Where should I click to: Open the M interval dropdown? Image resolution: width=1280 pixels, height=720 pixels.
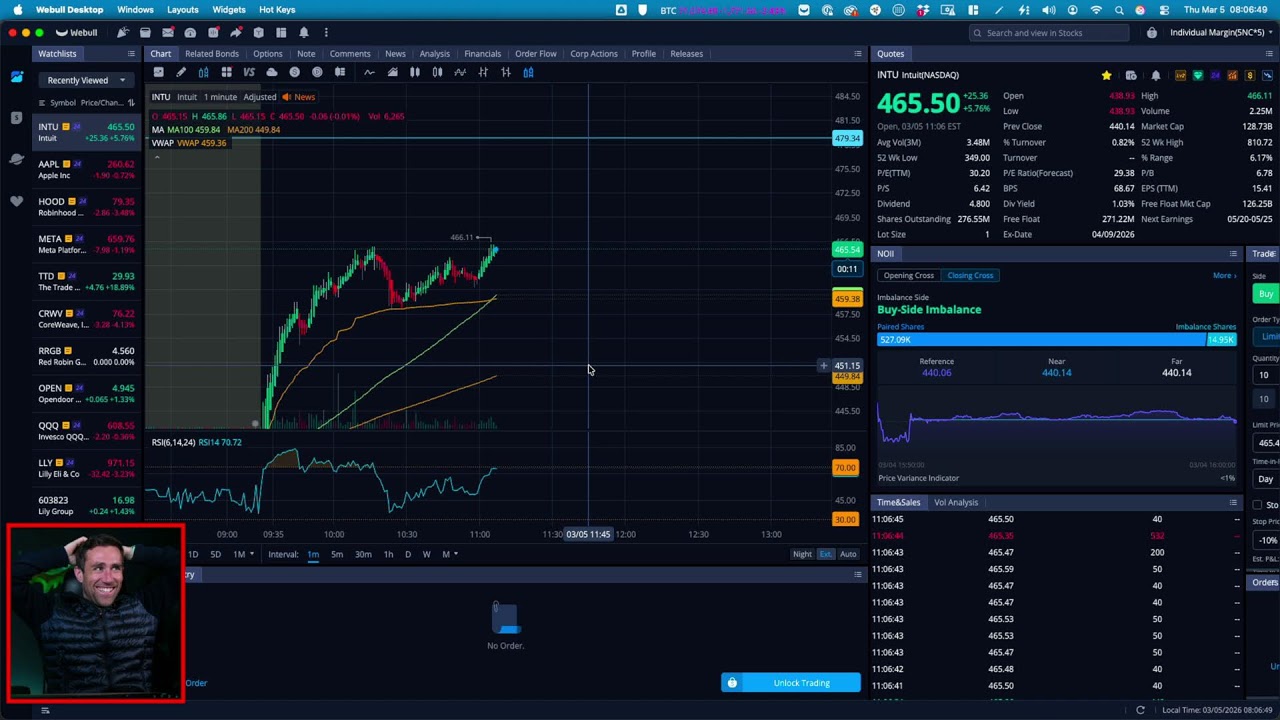click(x=449, y=554)
